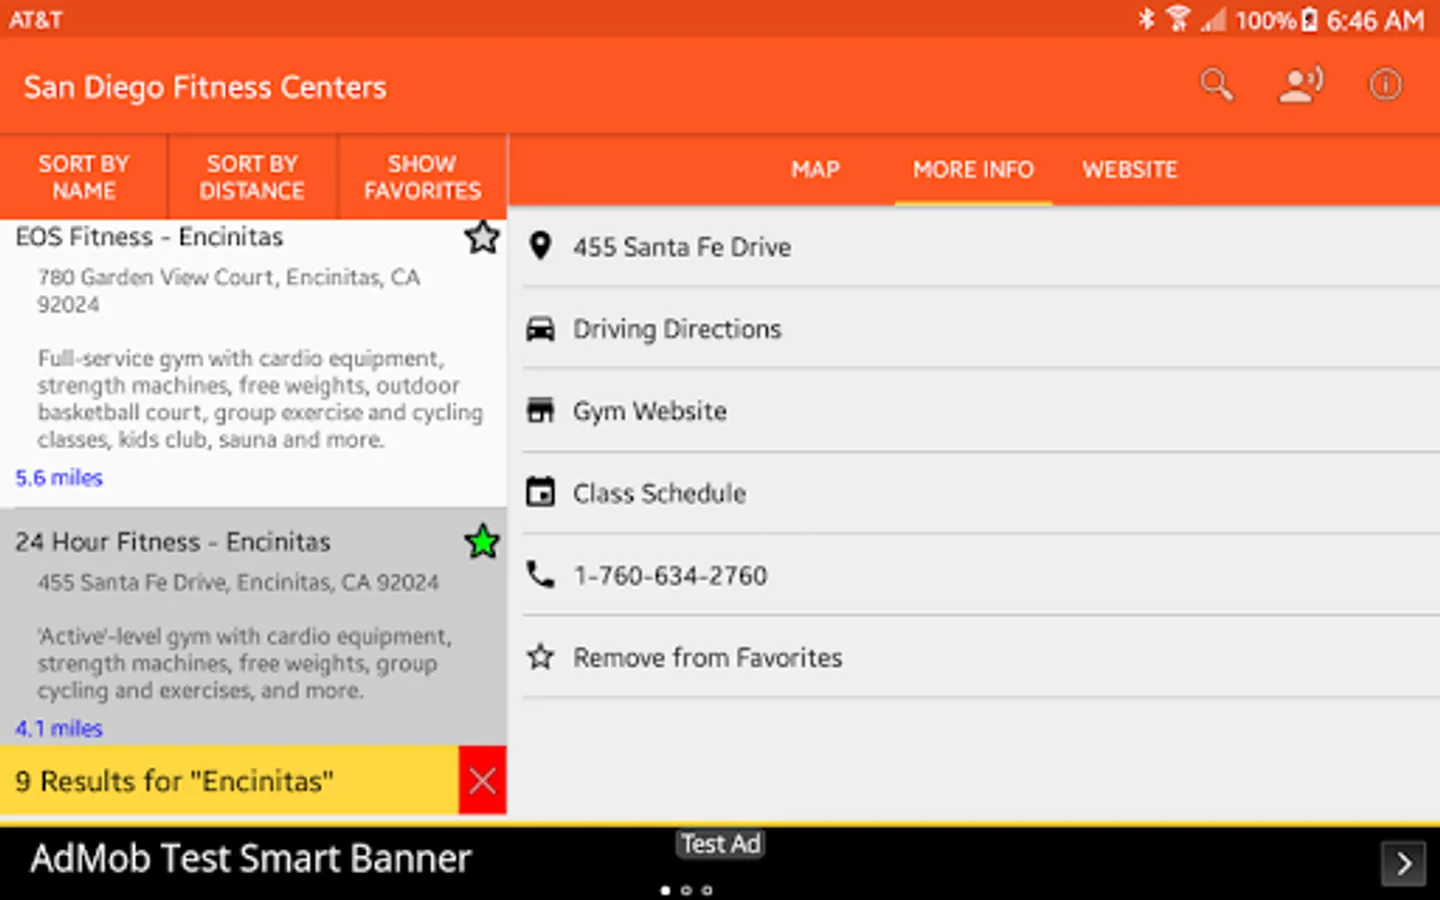View the Class Schedule entry
The image size is (1440, 900).
pyautogui.click(x=980, y=493)
